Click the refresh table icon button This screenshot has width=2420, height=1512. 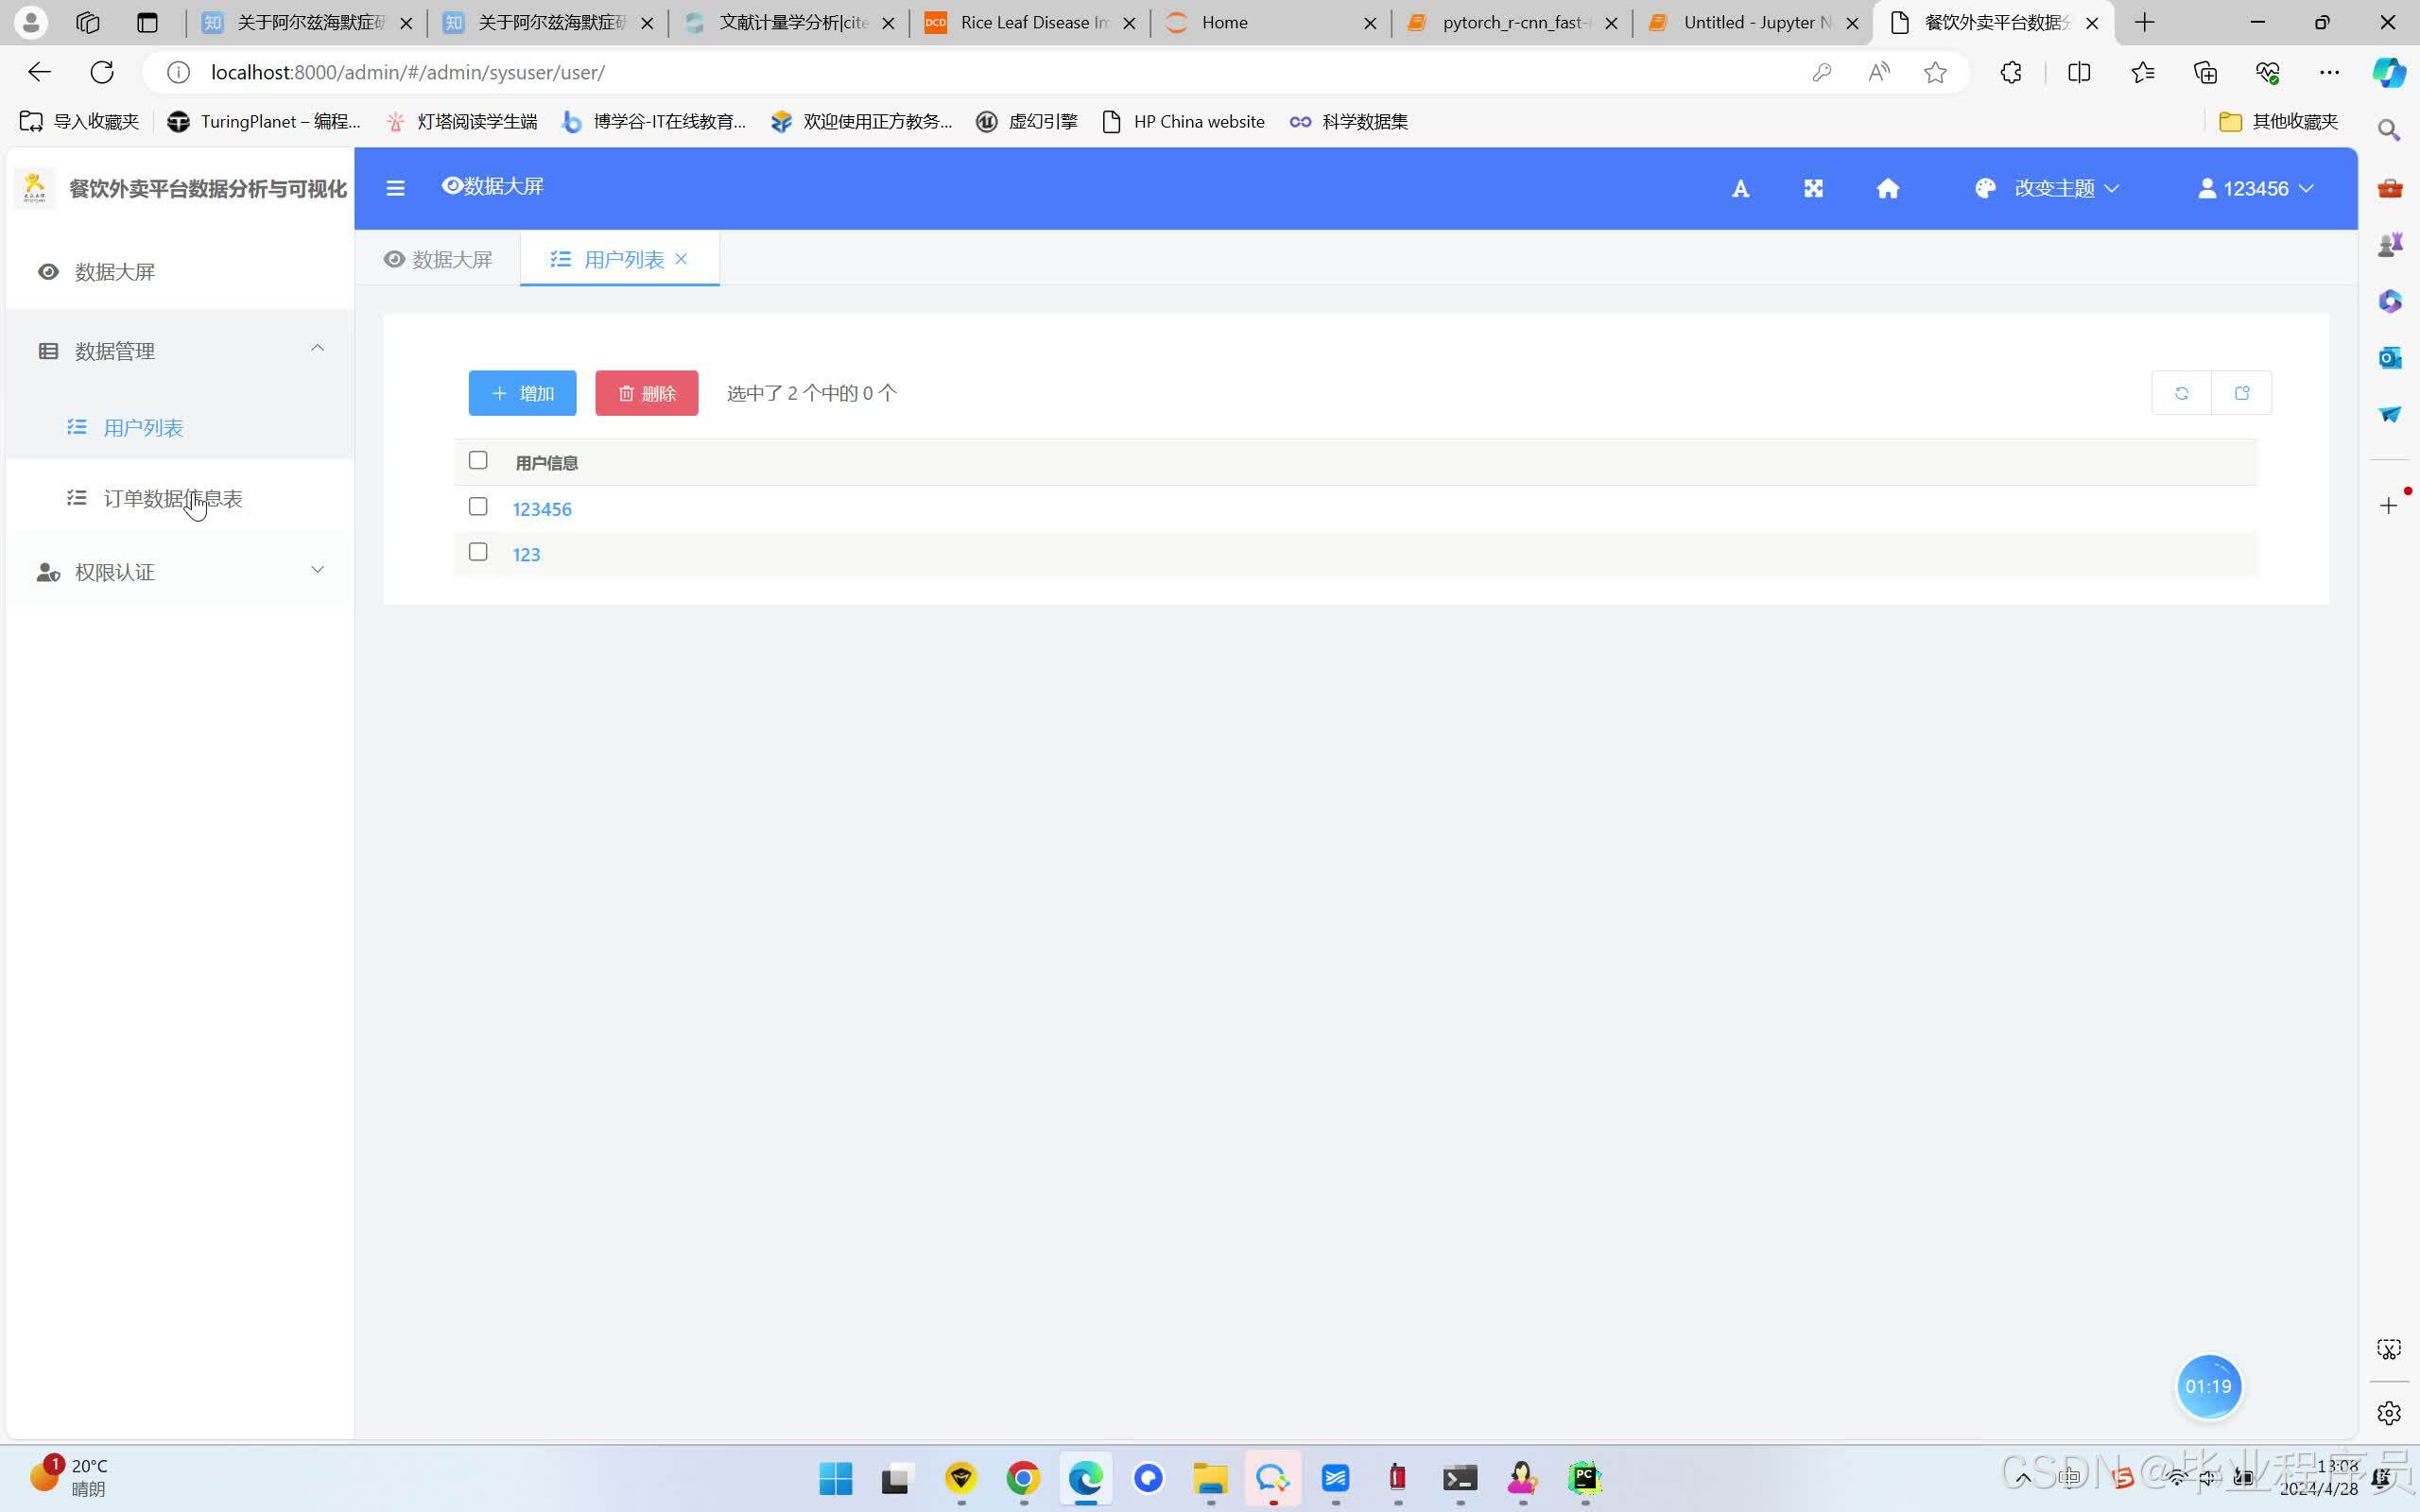click(x=2181, y=393)
